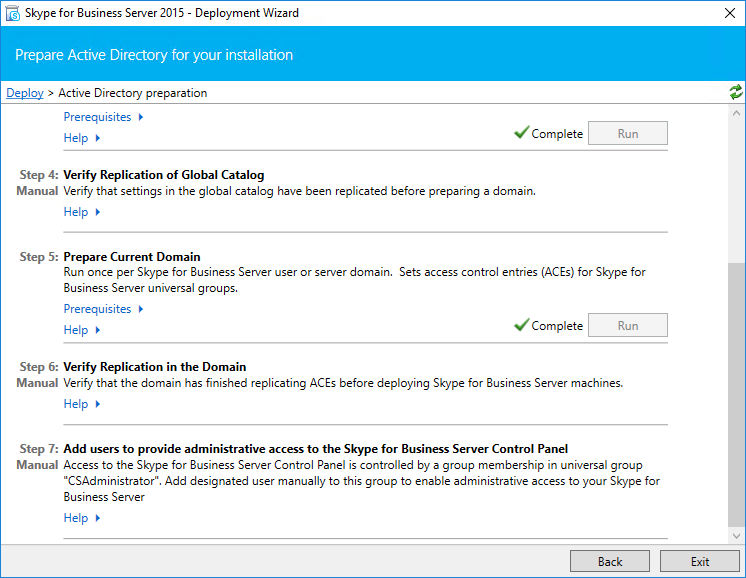
Task: Click the green Complete checkmark for Step 5
Action: [521, 324]
